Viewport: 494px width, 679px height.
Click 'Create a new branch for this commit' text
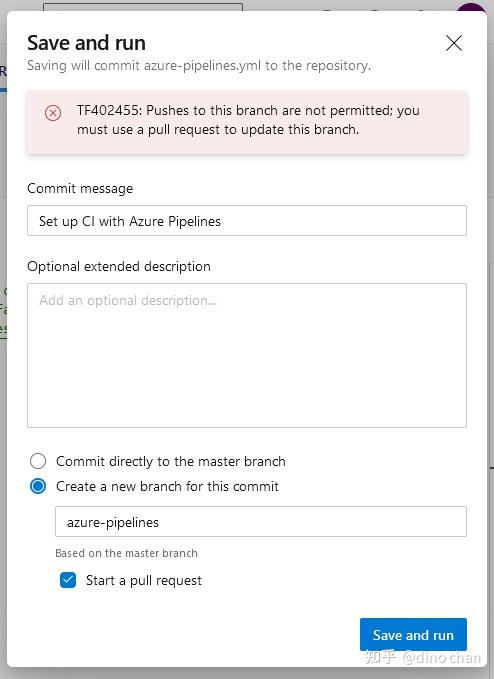pyautogui.click(x=167, y=486)
